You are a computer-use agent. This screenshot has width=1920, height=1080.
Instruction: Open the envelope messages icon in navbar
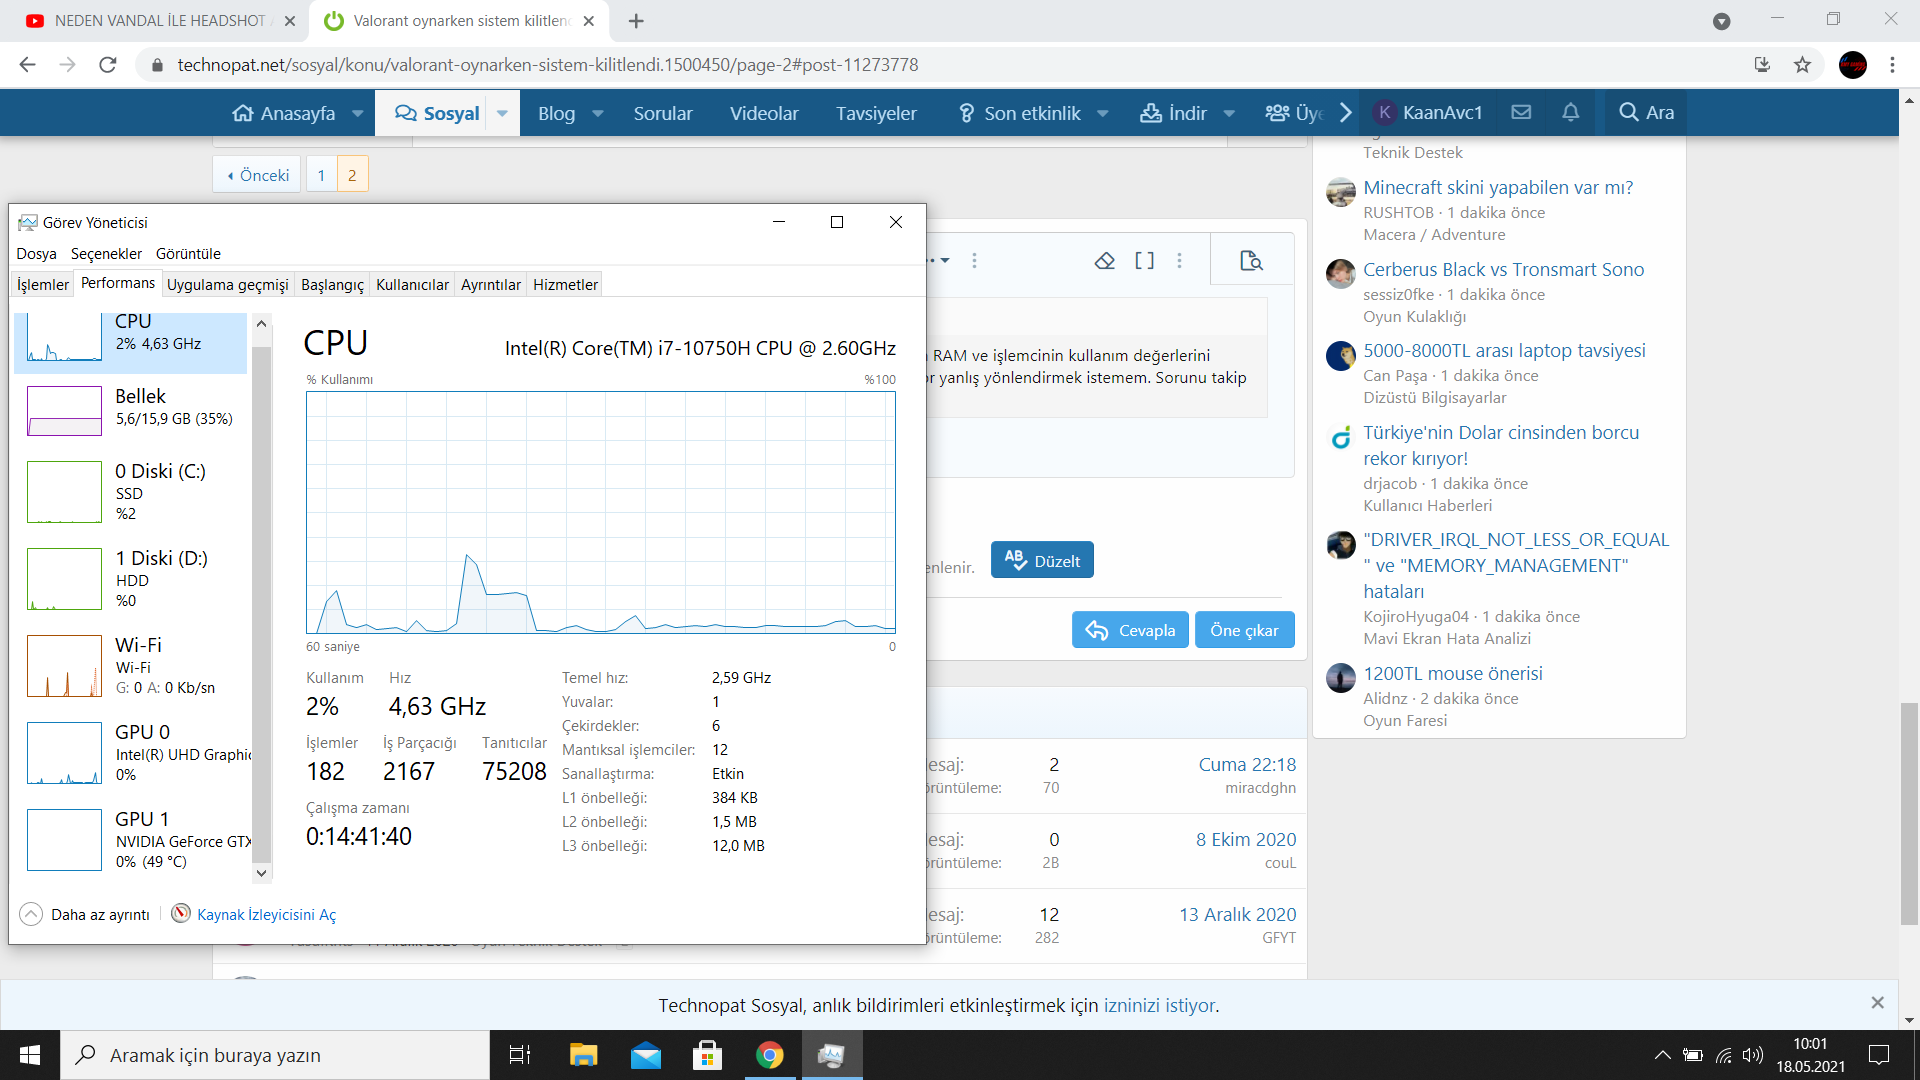coord(1521,113)
